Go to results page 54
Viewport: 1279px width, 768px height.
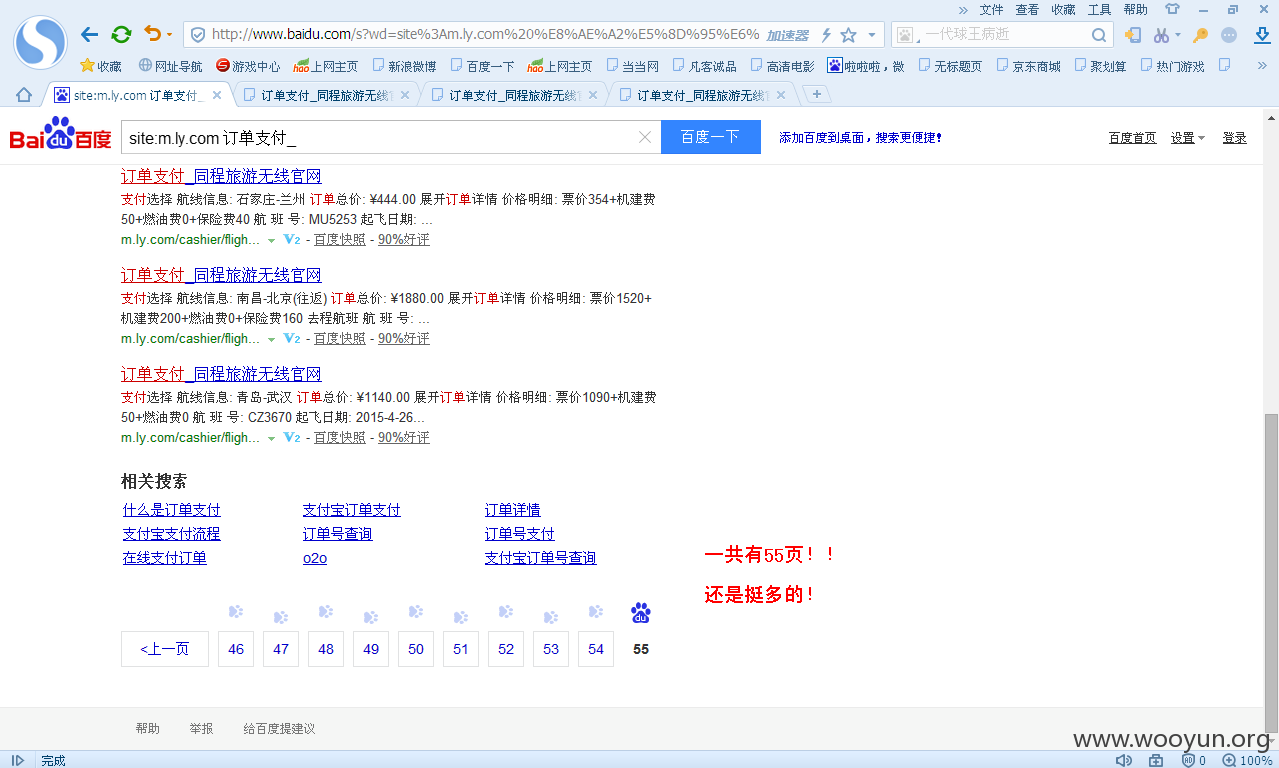(x=596, y=649)
